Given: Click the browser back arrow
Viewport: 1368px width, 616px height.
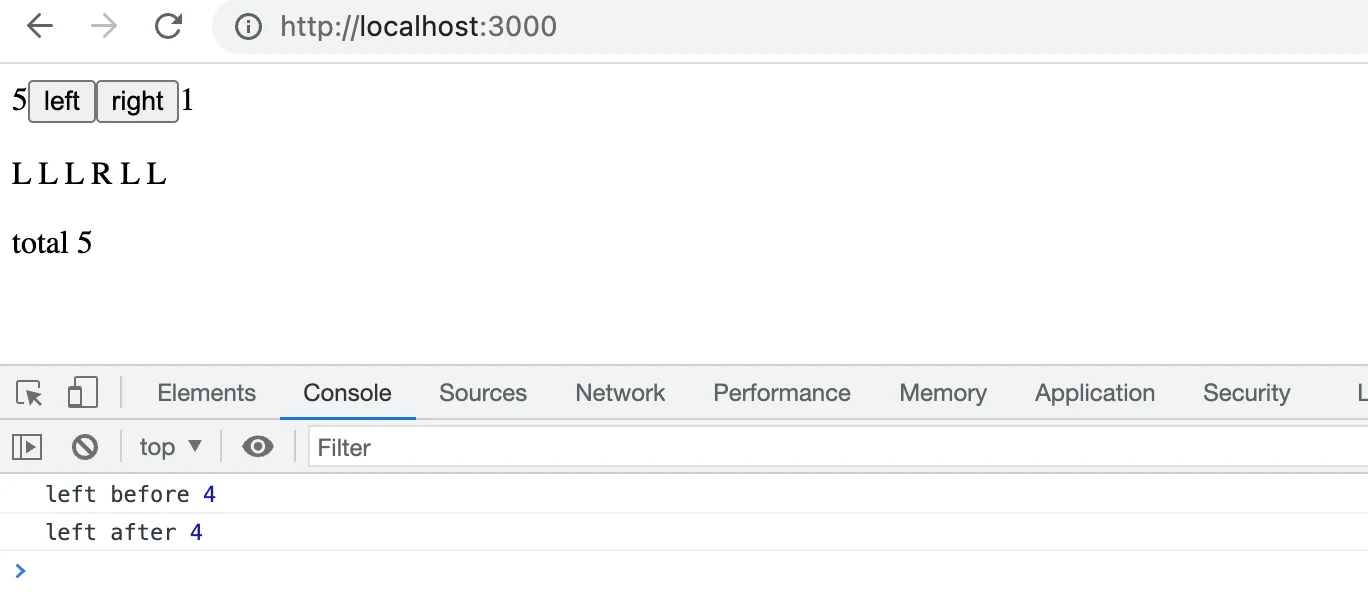Looking at the screenshot, I should [x=40, y=26].
